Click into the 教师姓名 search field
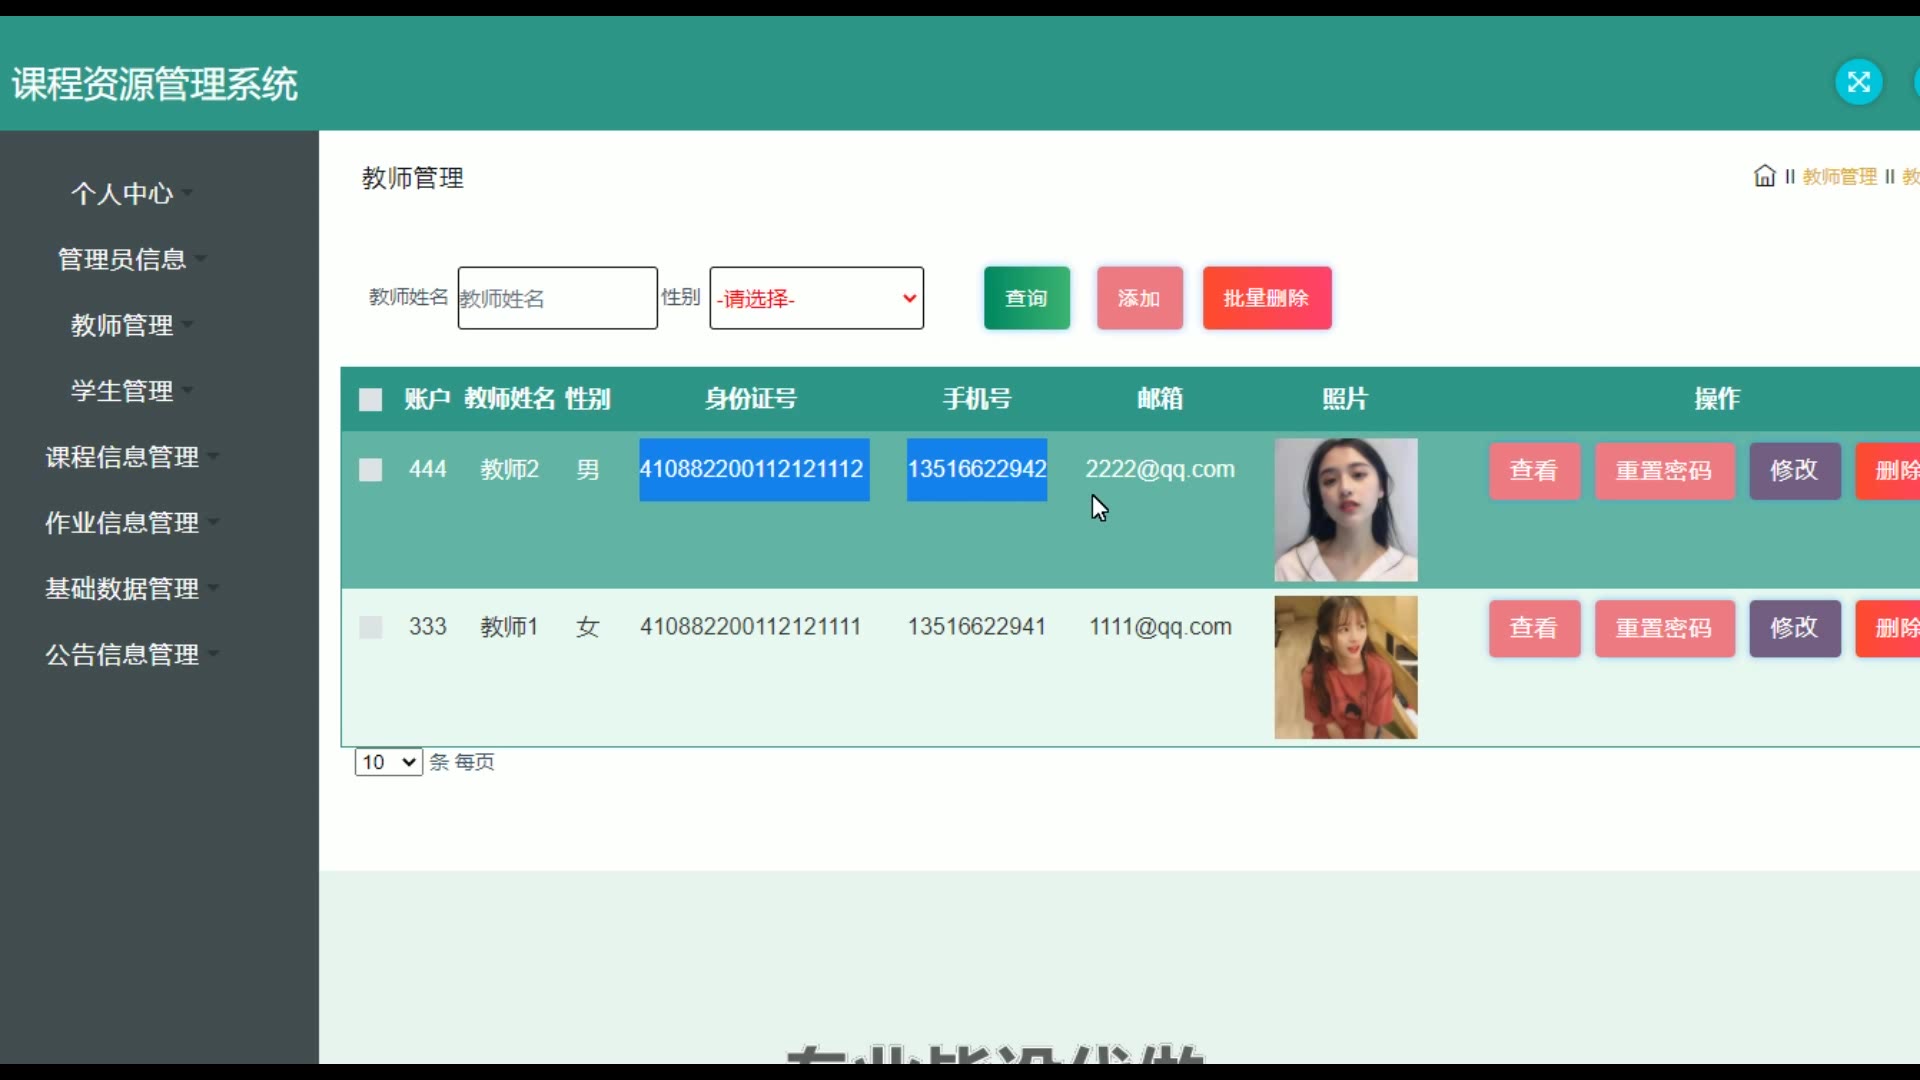Image resolution: width=1920 pixels, height=1080 pixels. click(x=557, y=298)
